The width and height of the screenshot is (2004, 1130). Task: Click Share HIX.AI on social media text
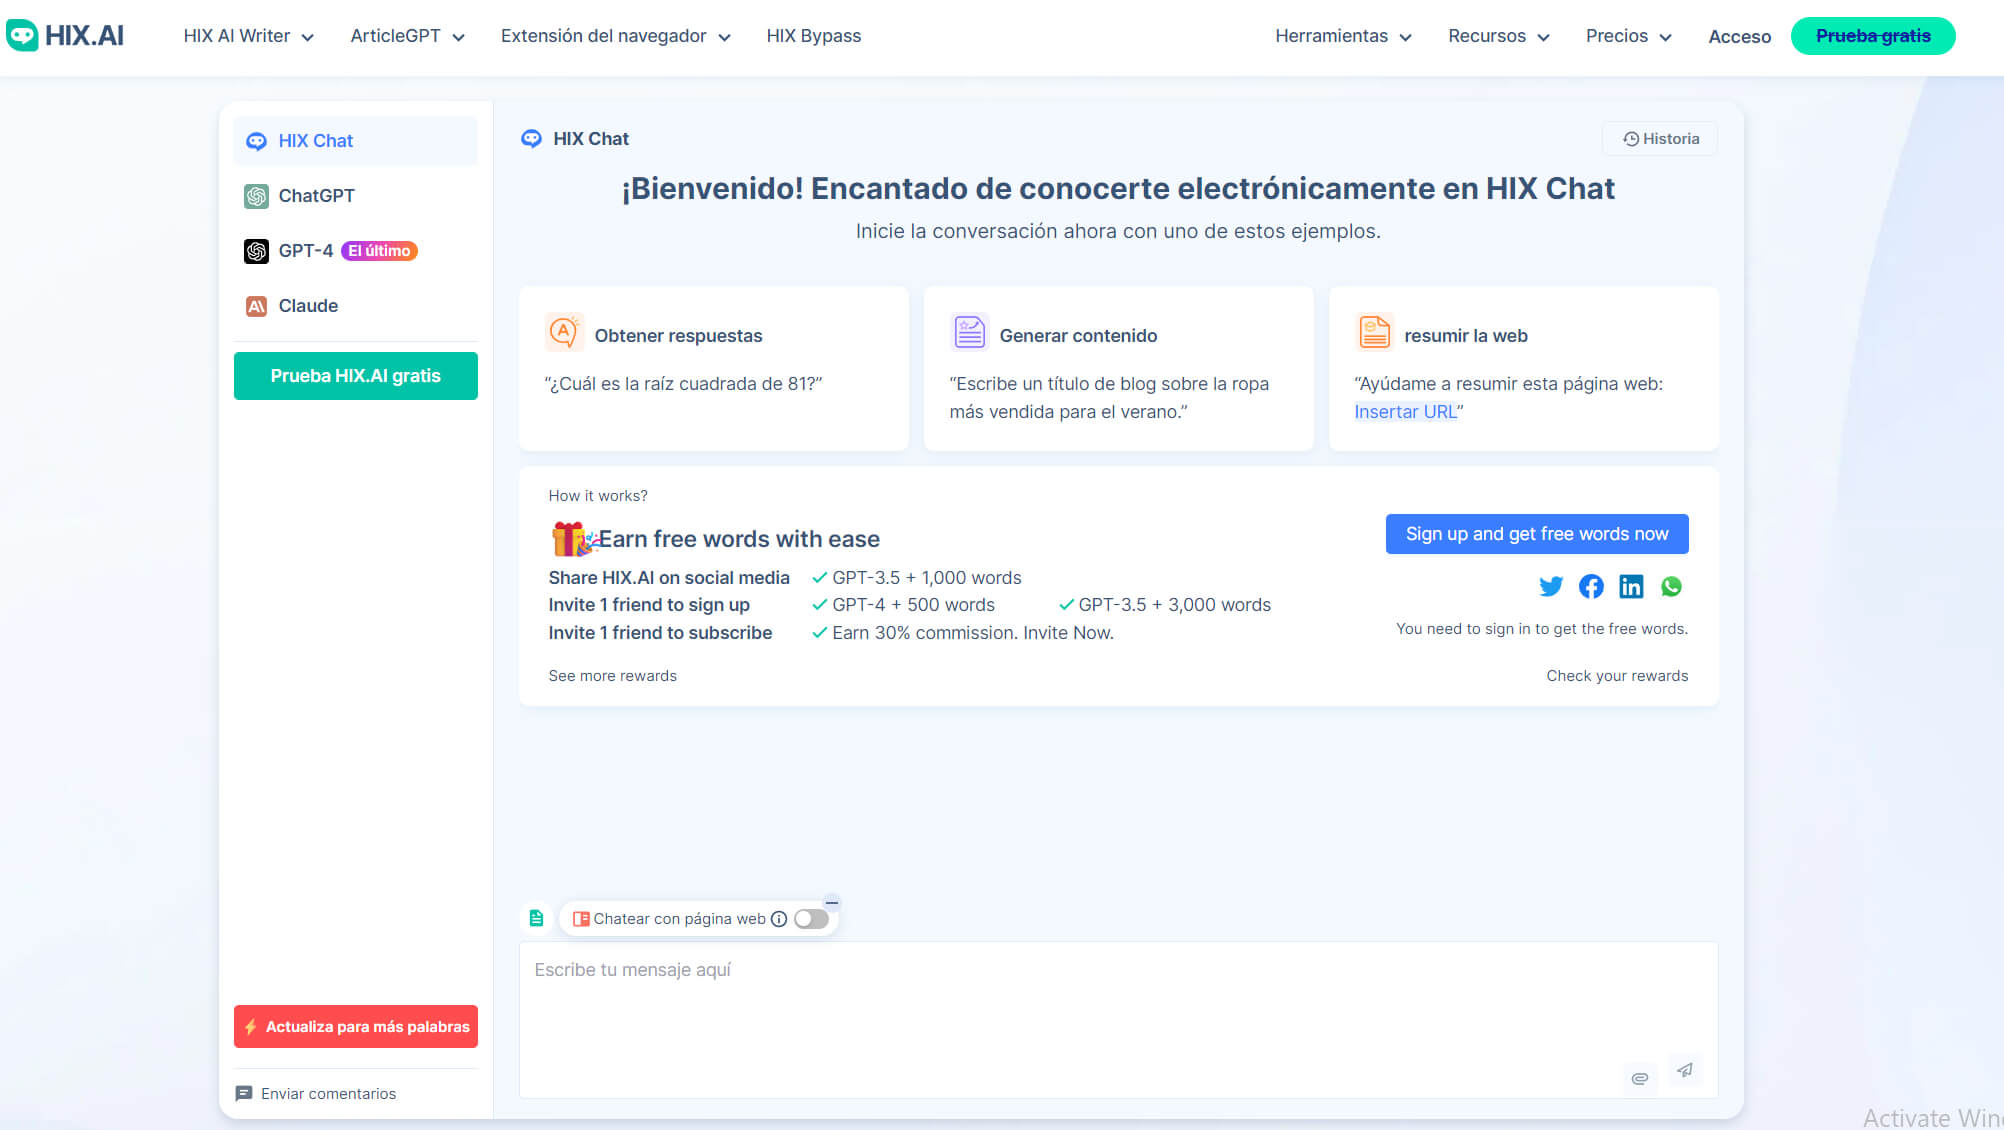tap(669, 578)
